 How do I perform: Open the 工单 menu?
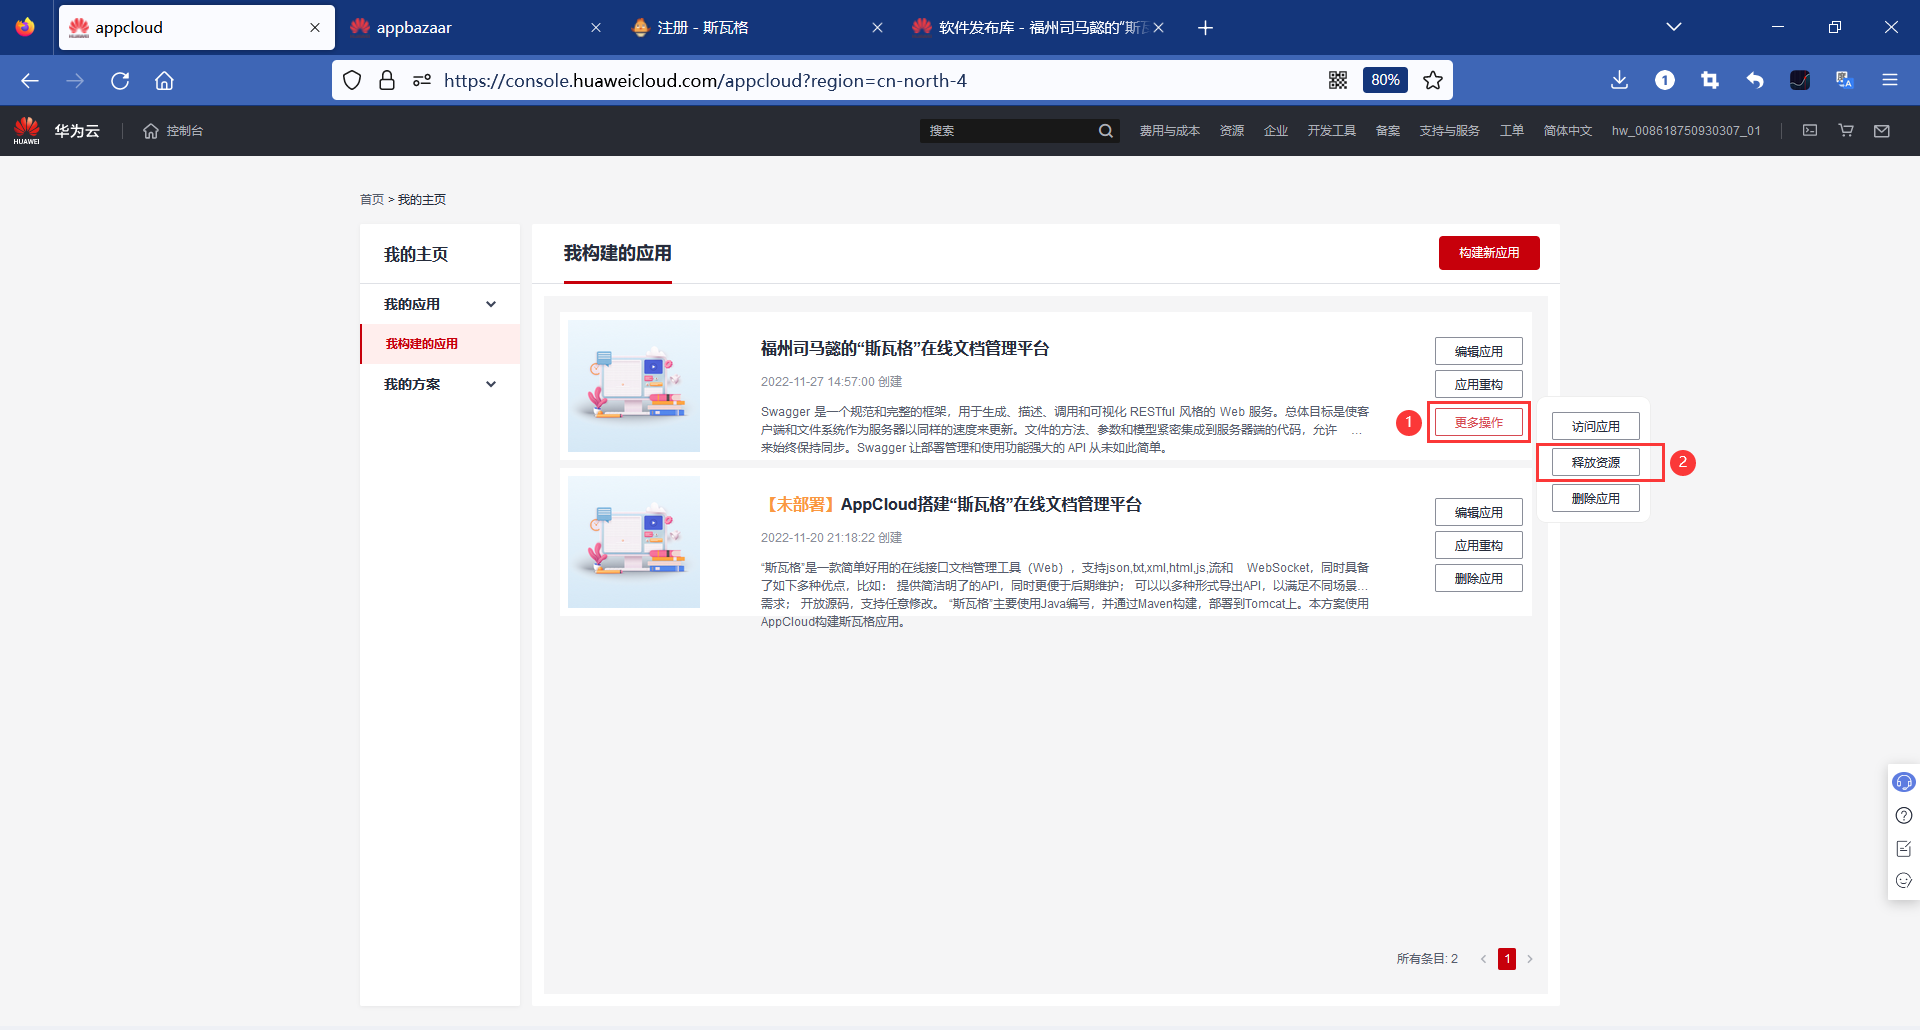pyautogui.click(x=1512, y=131)
